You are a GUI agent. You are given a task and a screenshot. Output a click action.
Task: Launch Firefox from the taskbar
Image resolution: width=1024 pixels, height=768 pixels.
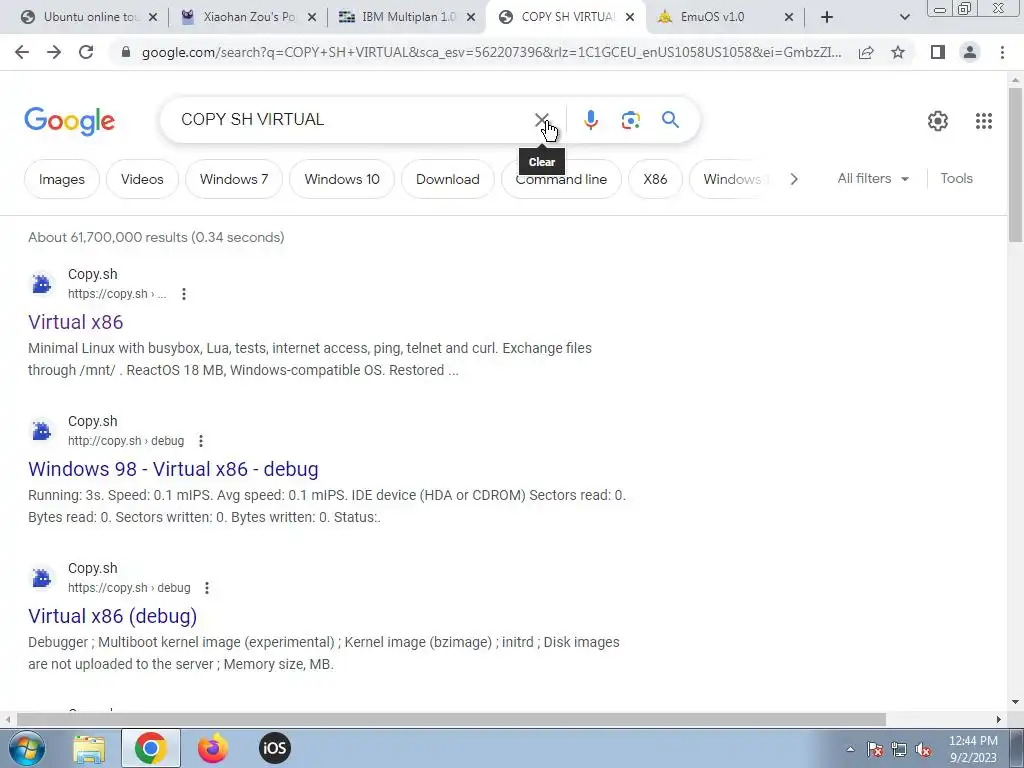[213, 748]
